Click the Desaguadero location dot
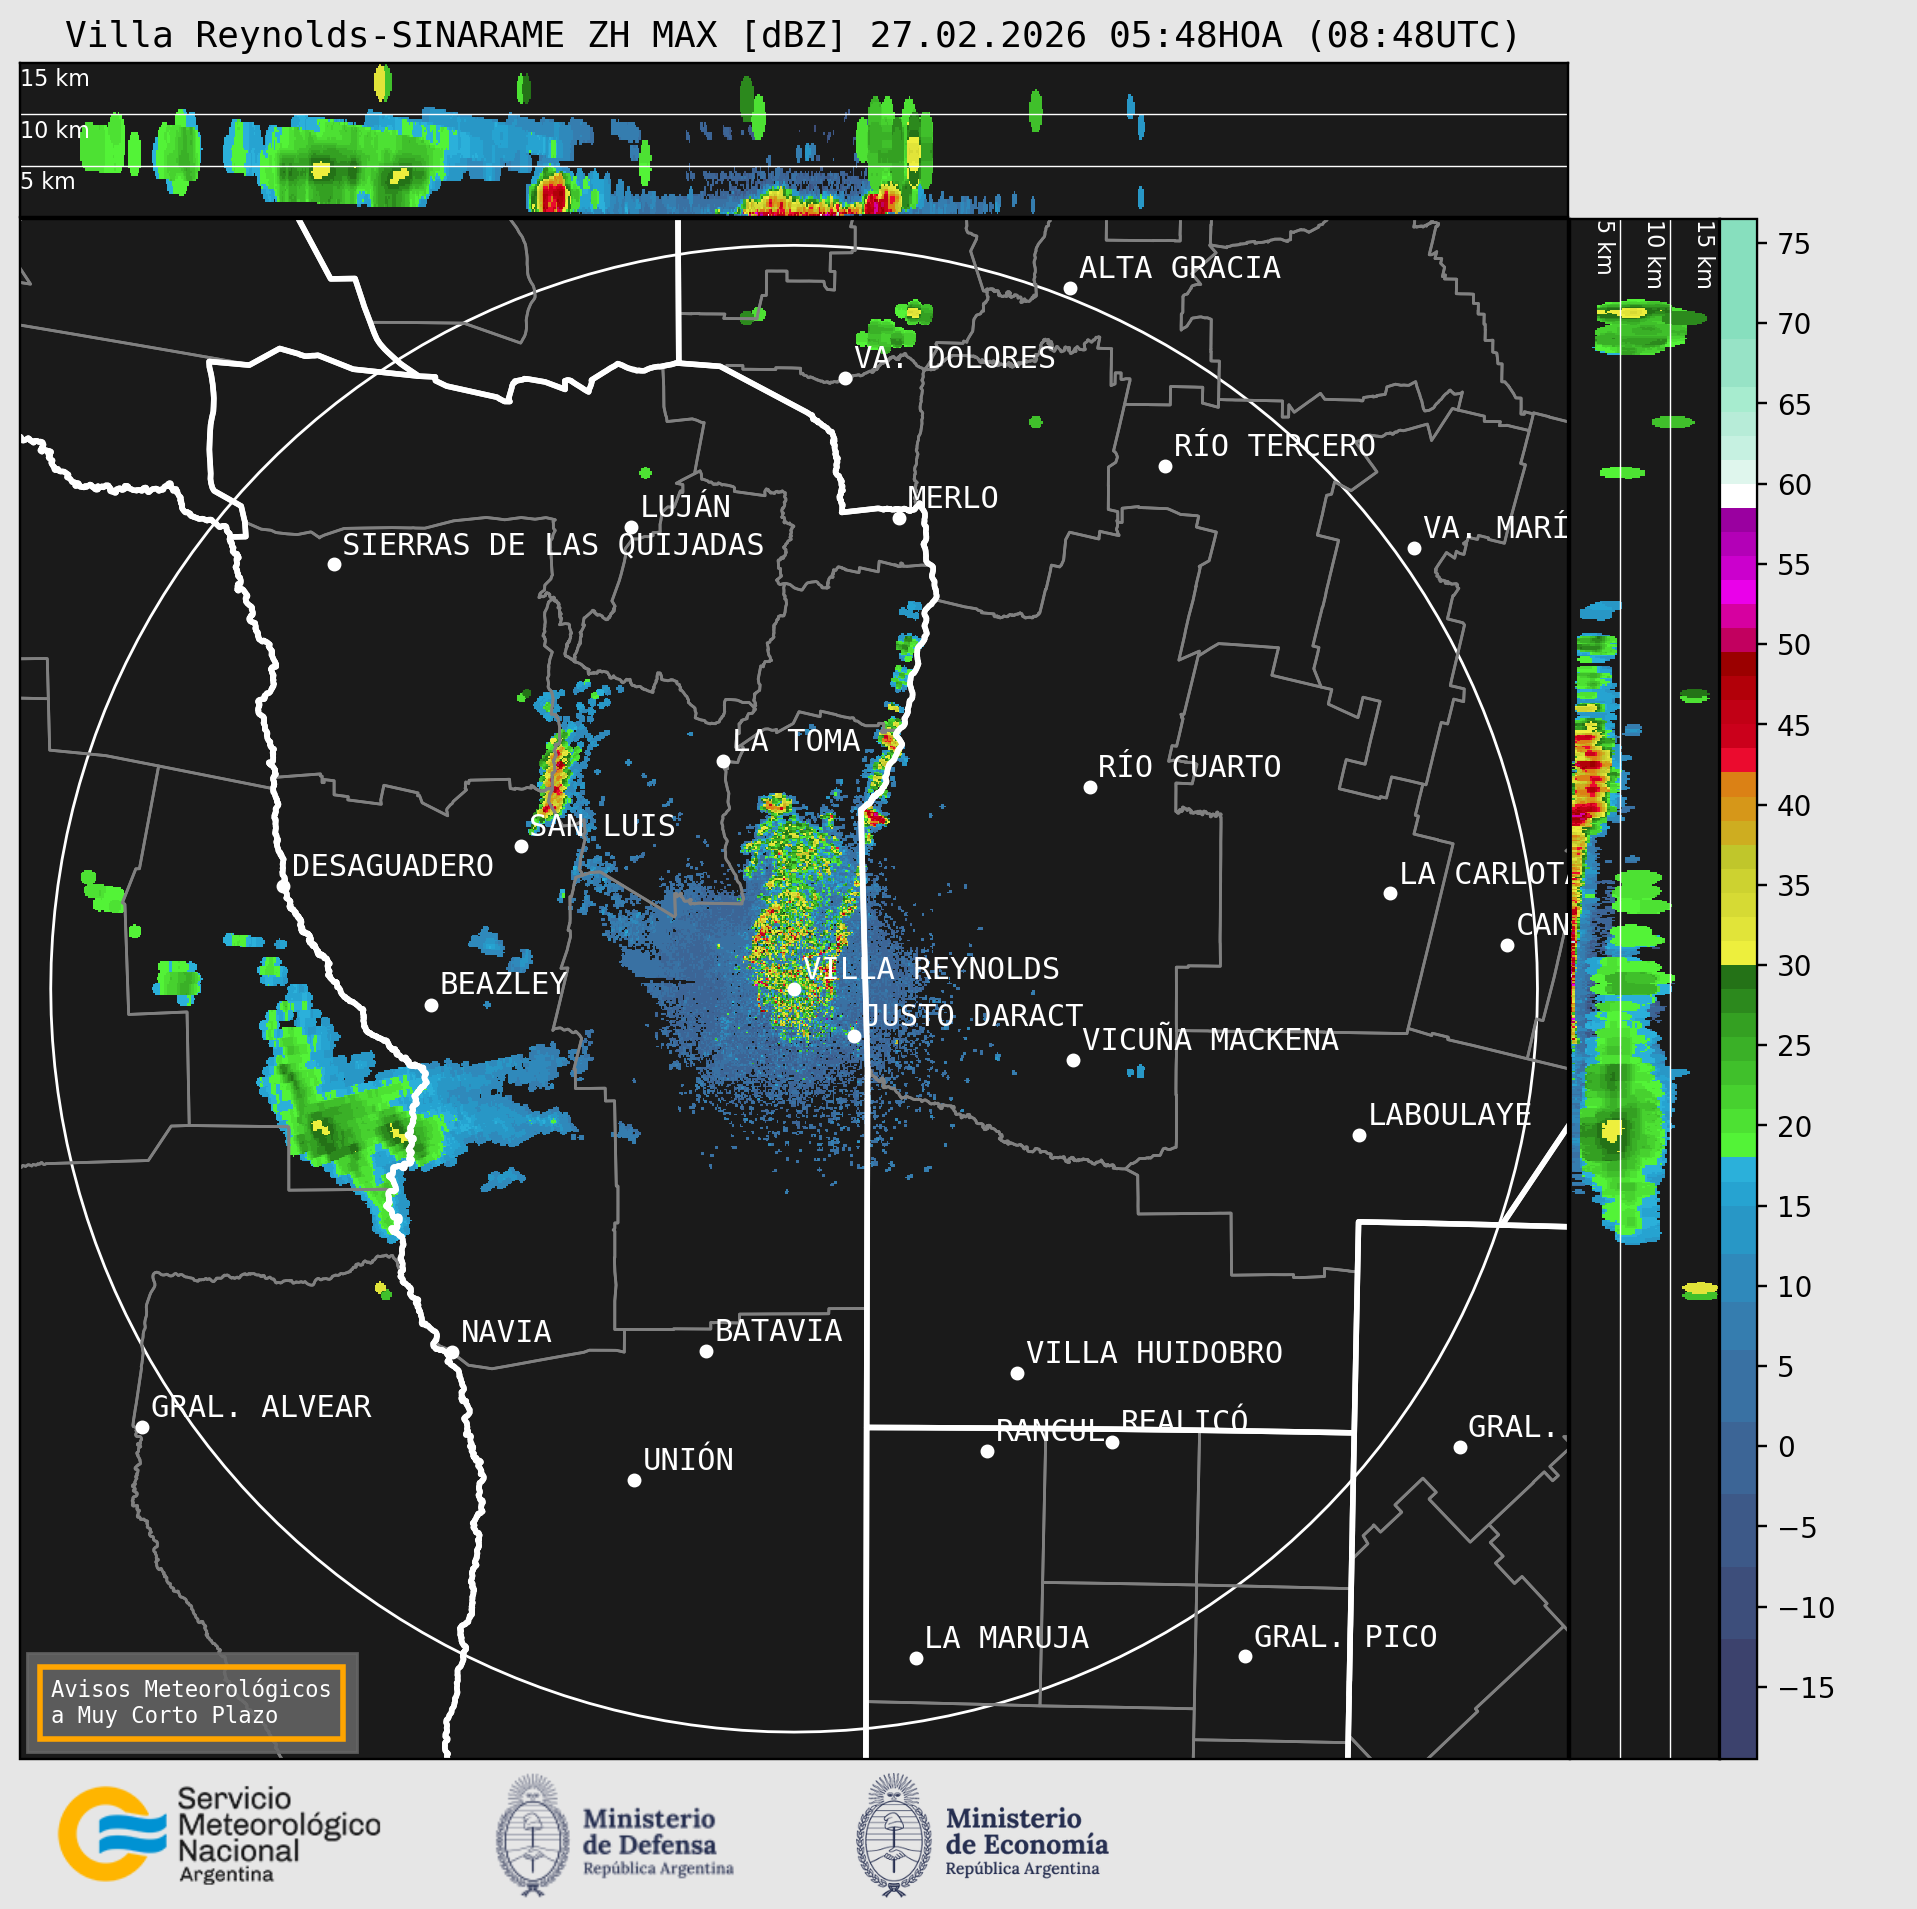1917x1909 pixels. pos(283,886)
